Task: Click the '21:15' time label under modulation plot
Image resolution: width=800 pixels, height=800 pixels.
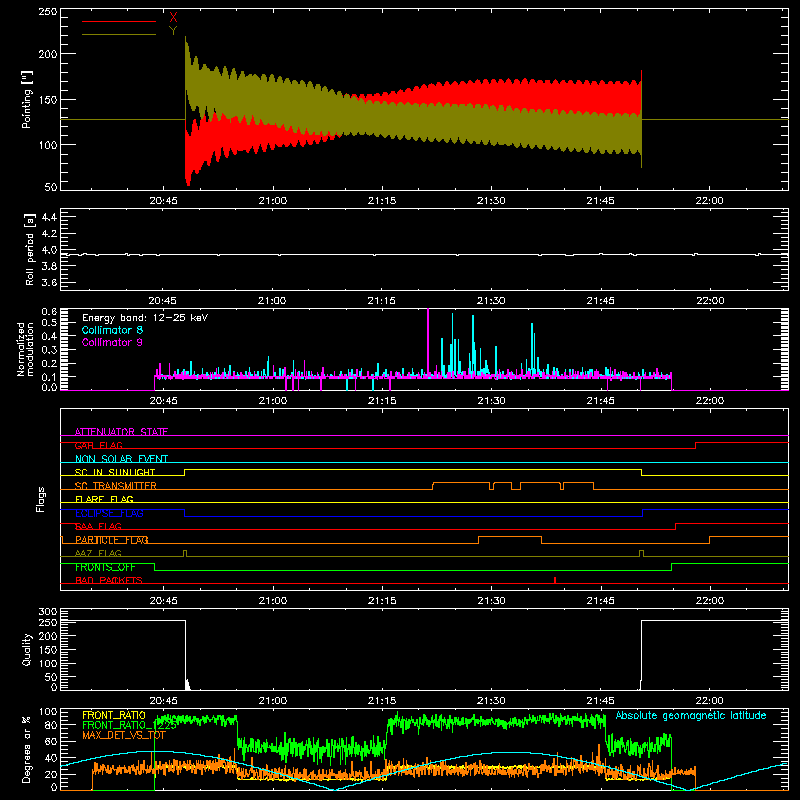Action: point(382,401)
